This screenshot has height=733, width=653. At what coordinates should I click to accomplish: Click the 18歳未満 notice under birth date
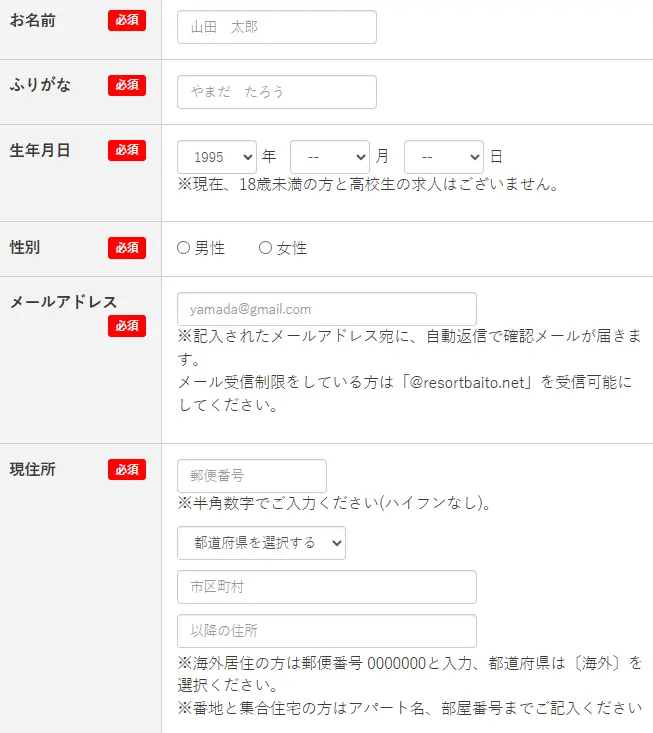tap(368, 185)
